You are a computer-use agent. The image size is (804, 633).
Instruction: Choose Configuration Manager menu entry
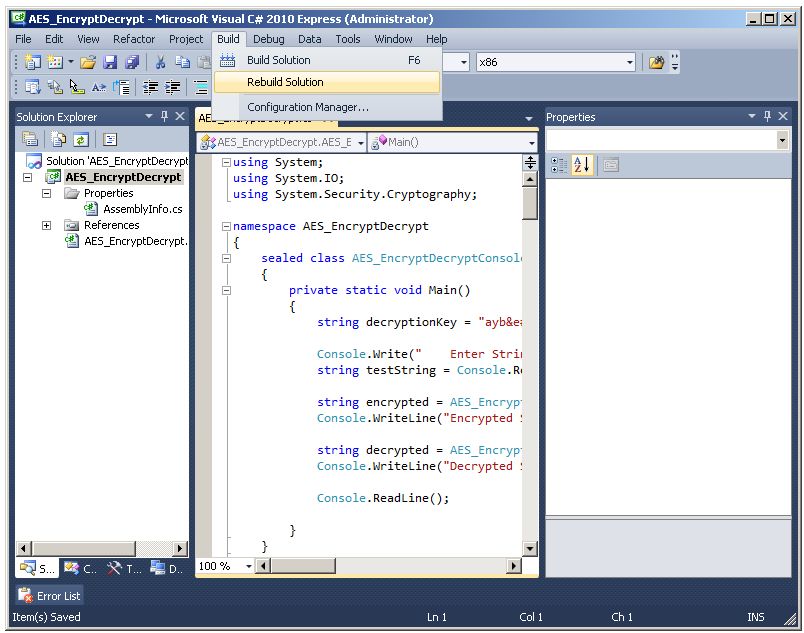point(308,107)
